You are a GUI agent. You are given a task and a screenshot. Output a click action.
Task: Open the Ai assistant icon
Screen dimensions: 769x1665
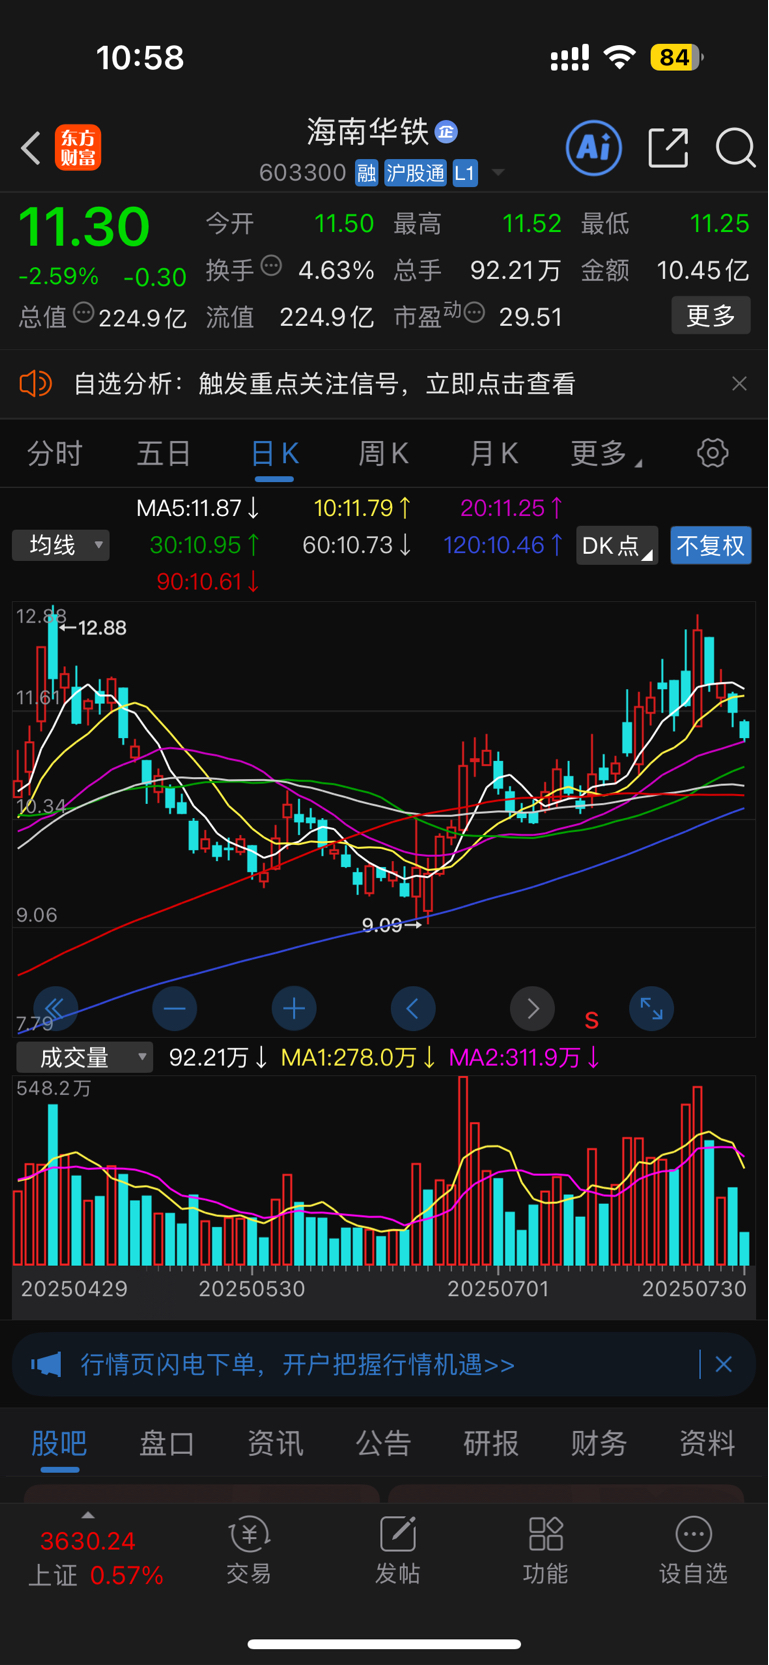[x=594, y=148]
